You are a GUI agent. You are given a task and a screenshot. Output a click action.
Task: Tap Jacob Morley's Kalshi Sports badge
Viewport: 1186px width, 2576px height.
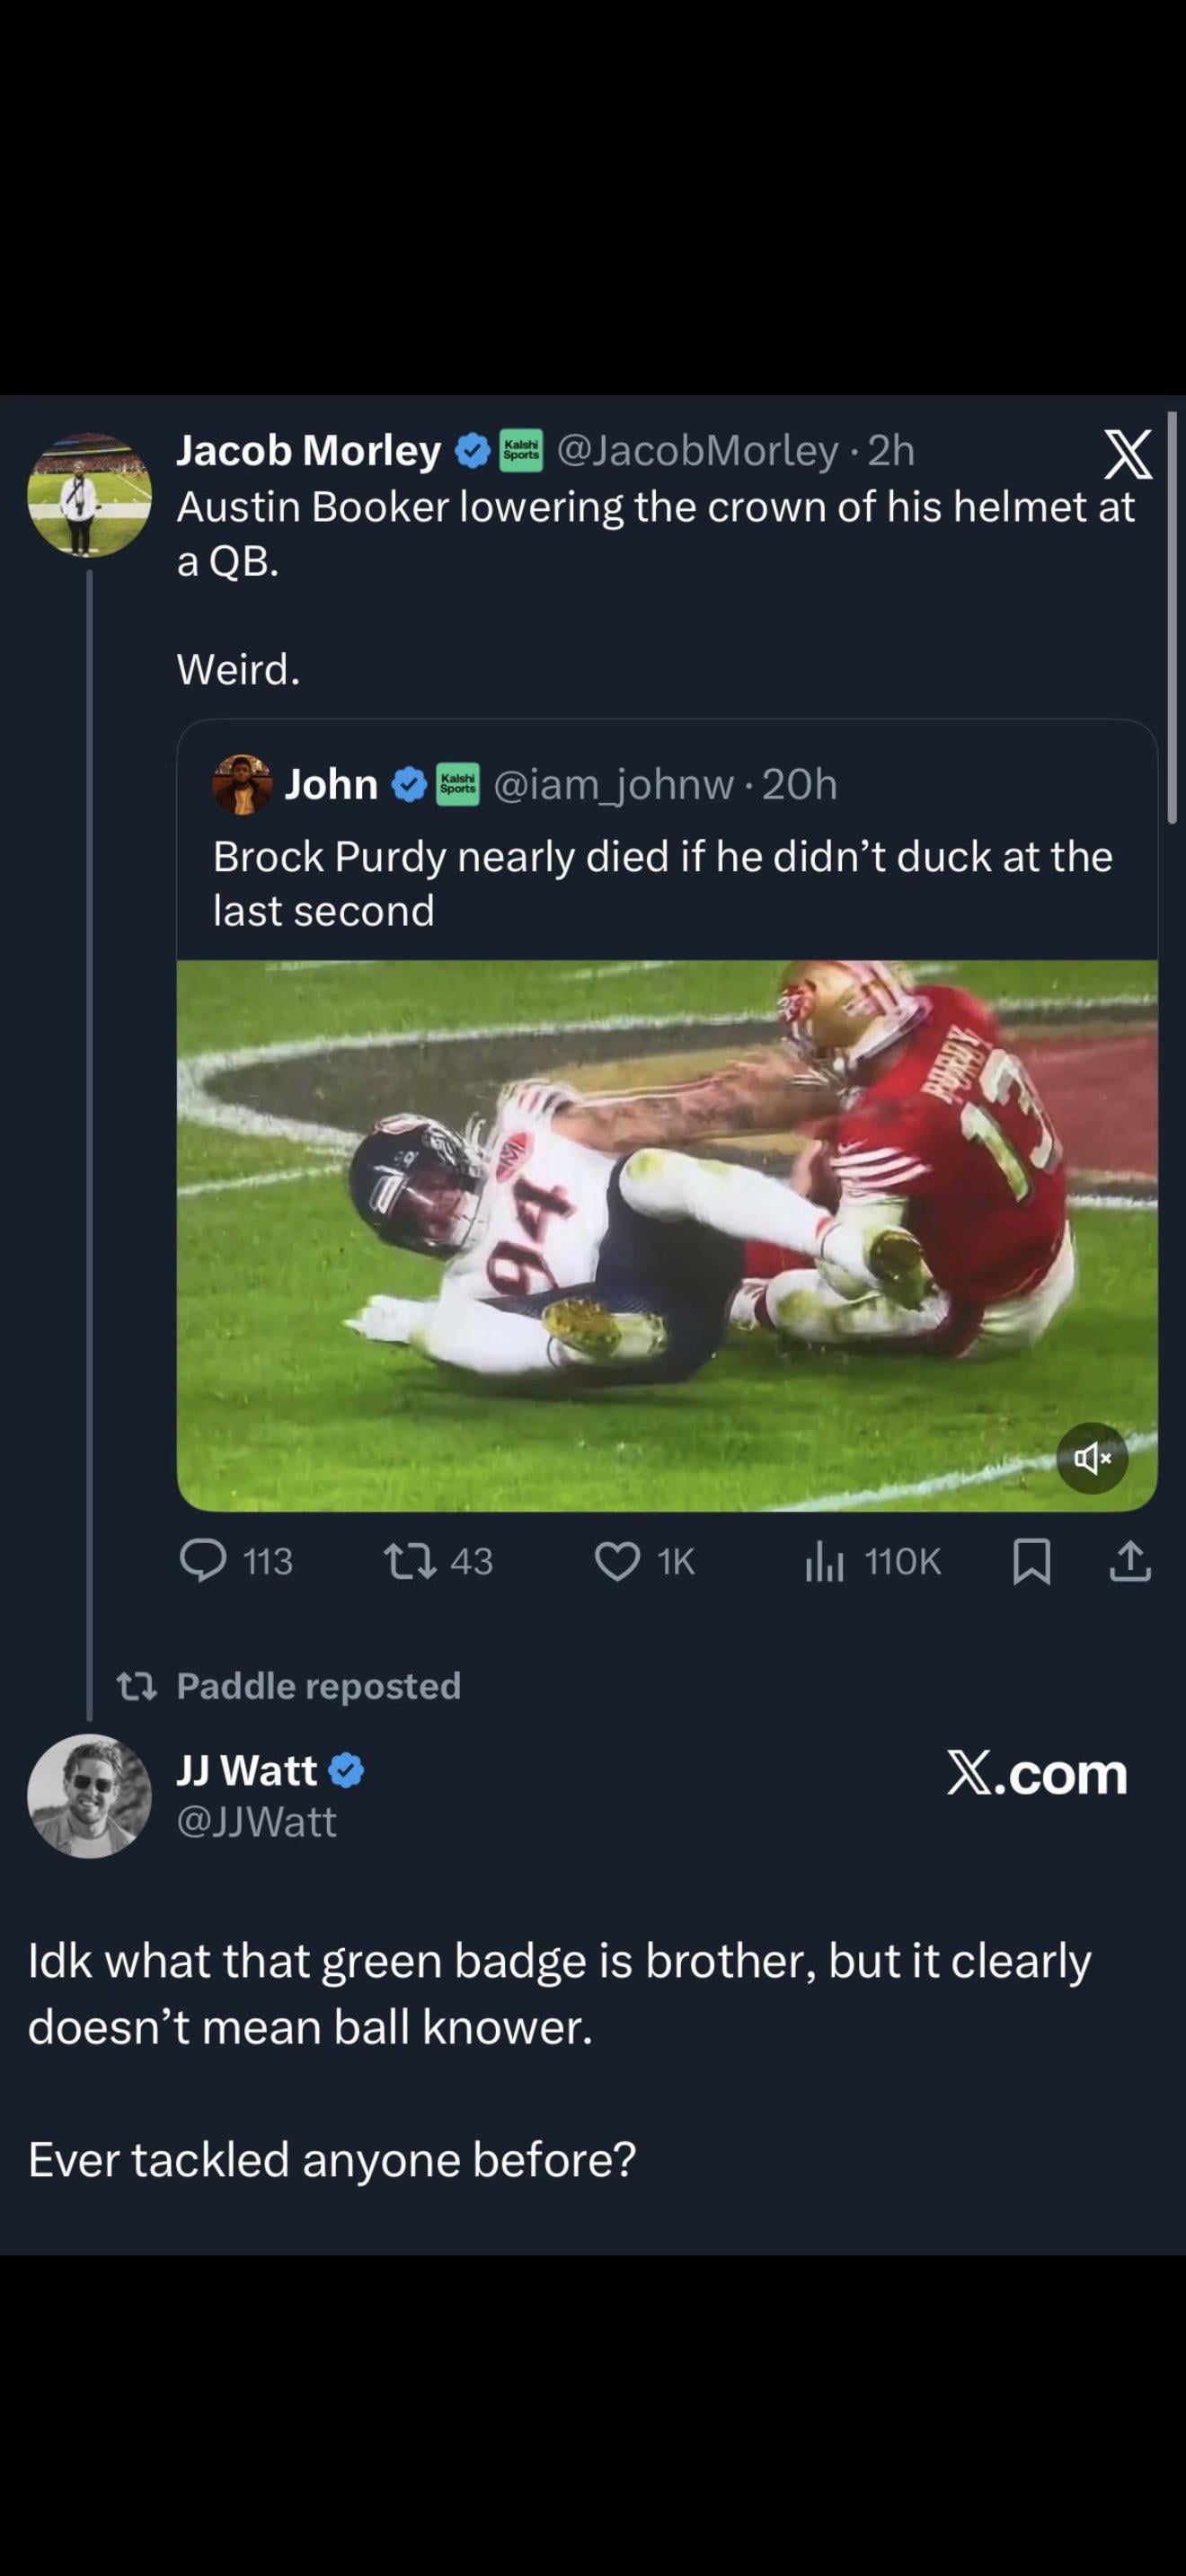521,451
